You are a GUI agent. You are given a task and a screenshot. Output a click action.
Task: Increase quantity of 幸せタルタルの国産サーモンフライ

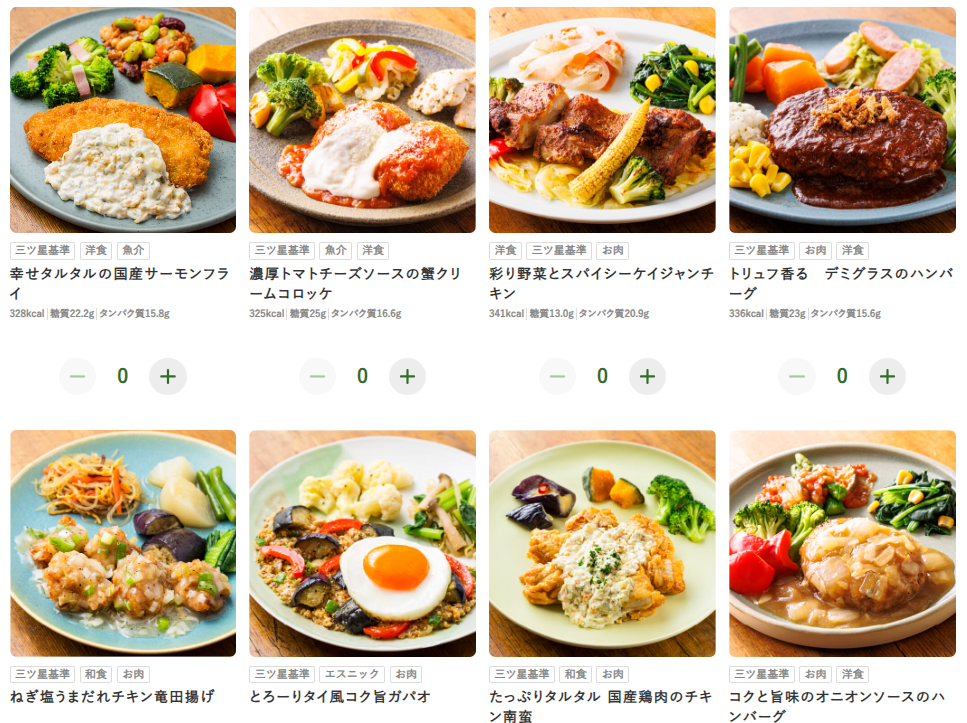(x=168, y=376)
